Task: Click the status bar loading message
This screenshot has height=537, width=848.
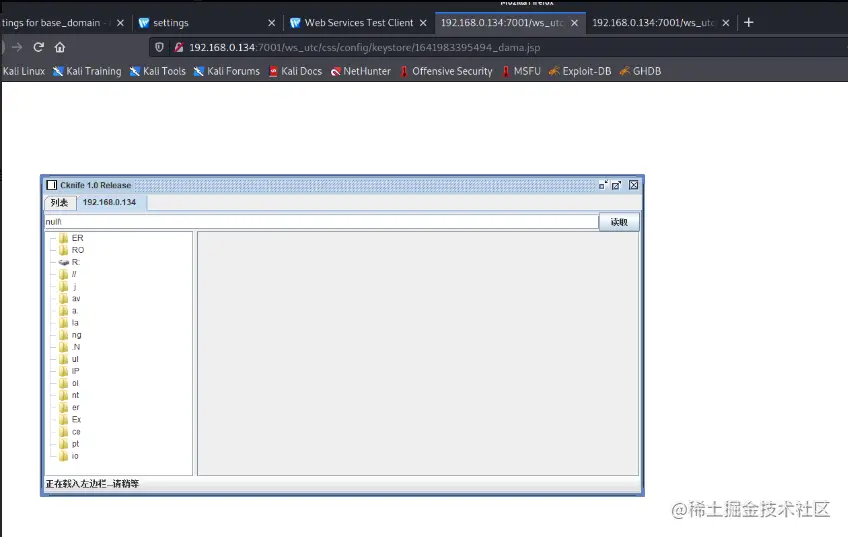Action: (x=92, y=484)
